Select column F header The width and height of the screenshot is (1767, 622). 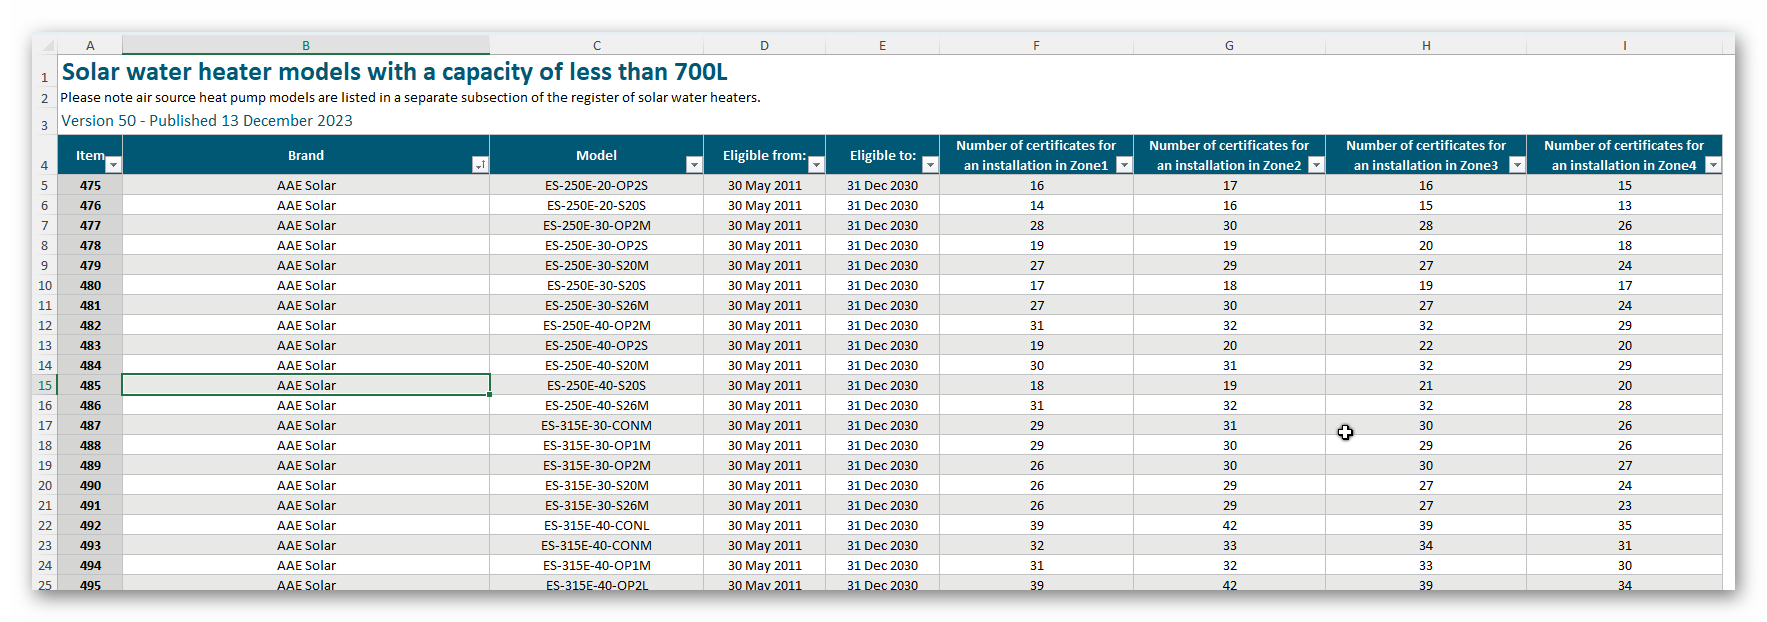pos(1036,45)
